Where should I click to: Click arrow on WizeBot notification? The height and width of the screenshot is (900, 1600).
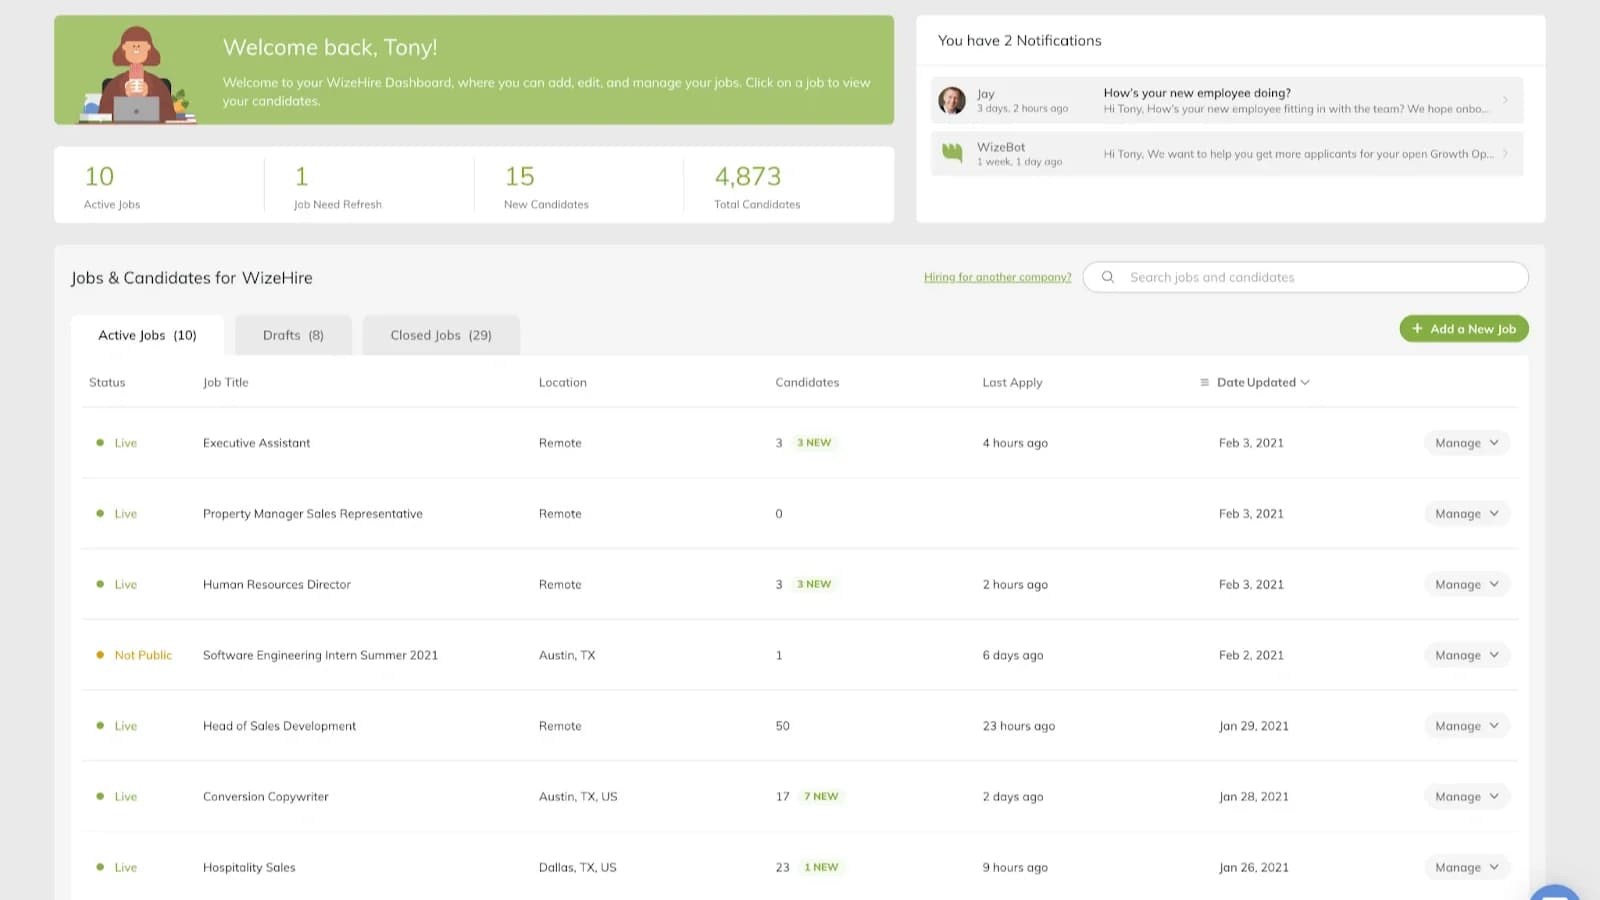click(1504, 153)
